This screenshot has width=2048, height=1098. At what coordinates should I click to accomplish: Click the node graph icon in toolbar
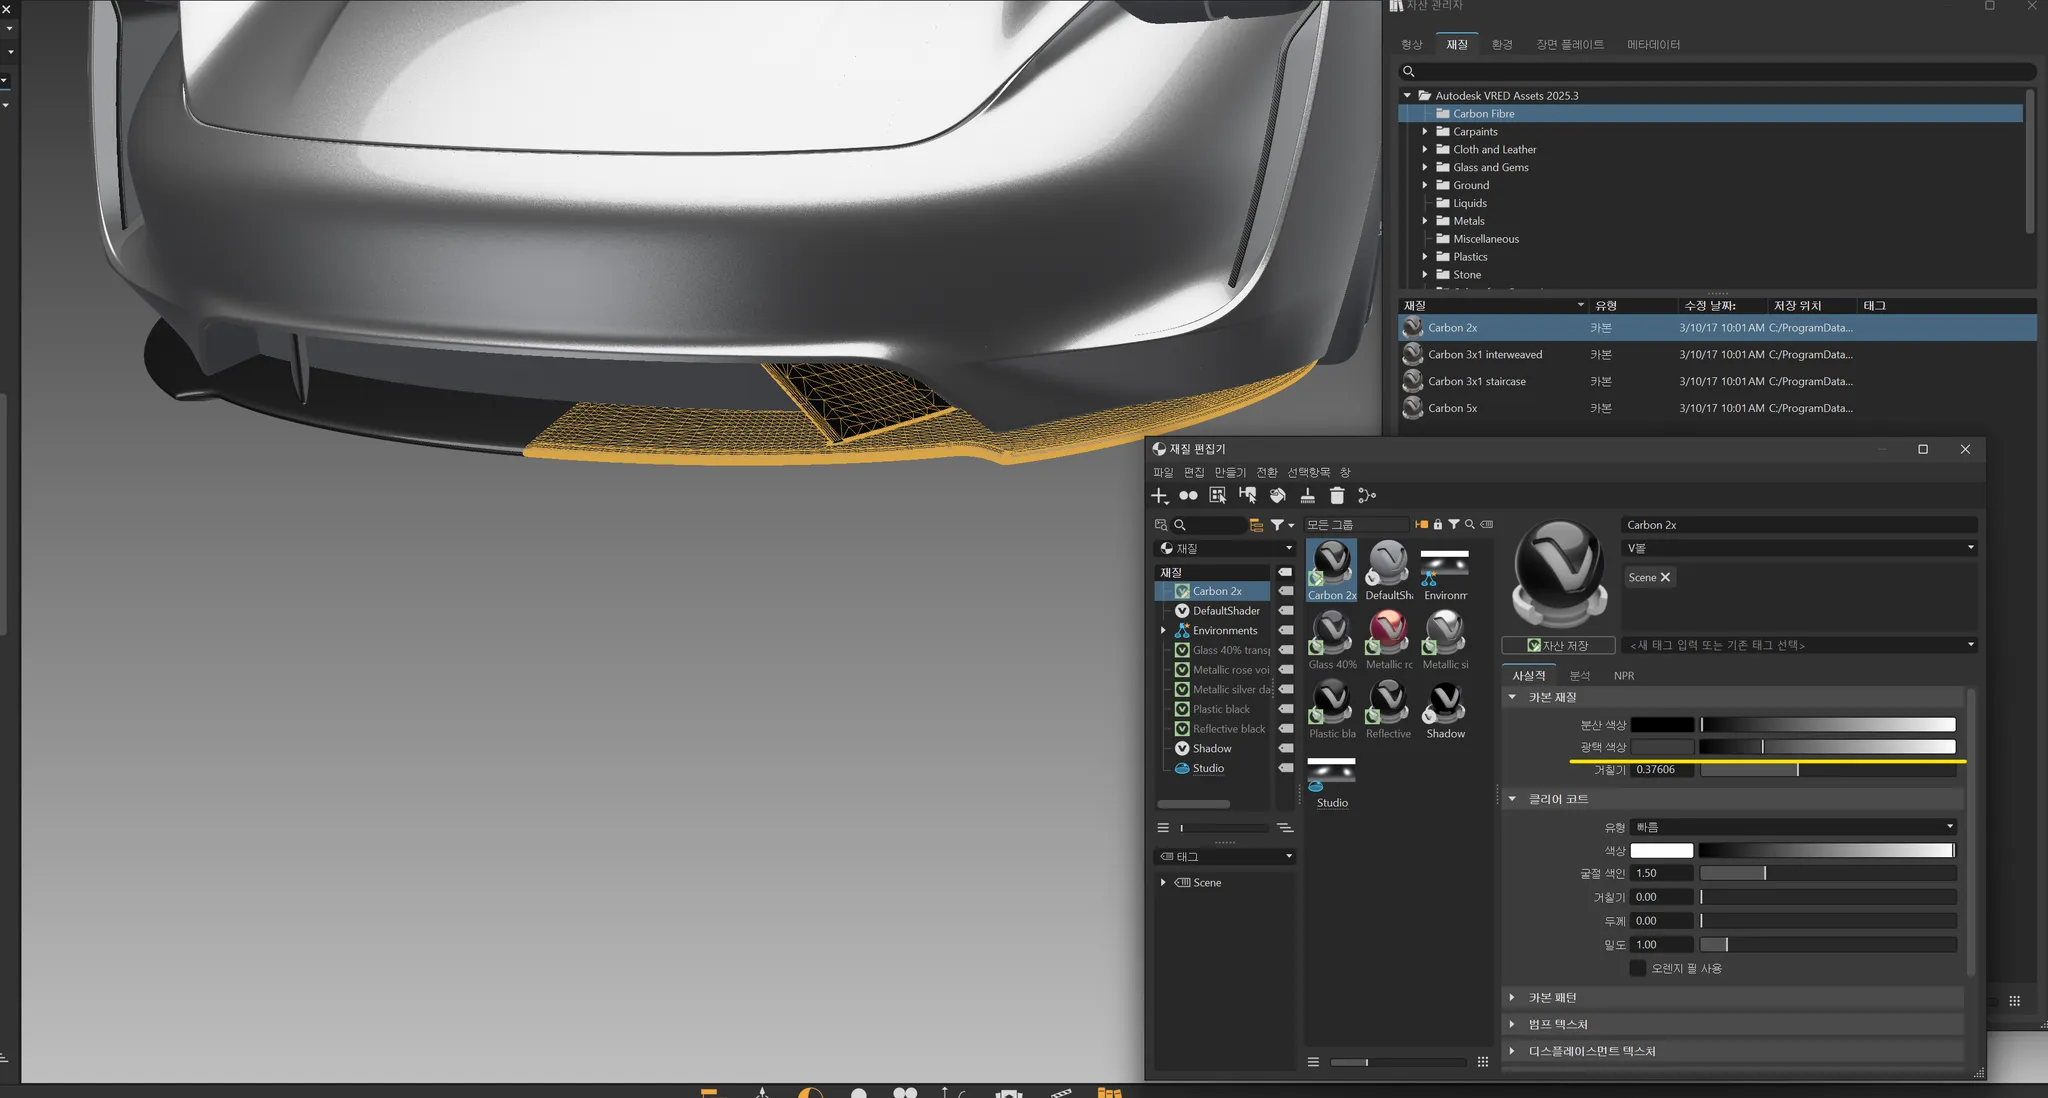pos(1367,496)
